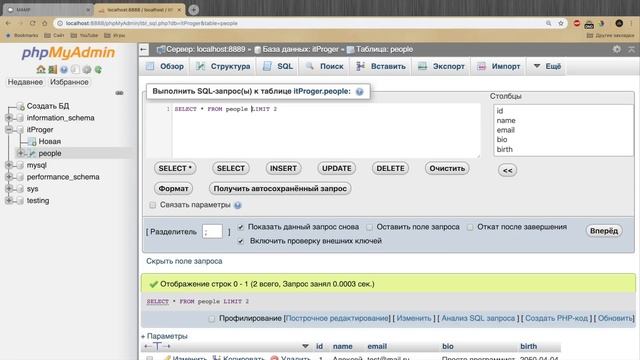
Task: Open the Ещё dropdown menu
Action: tap(547, 66)
